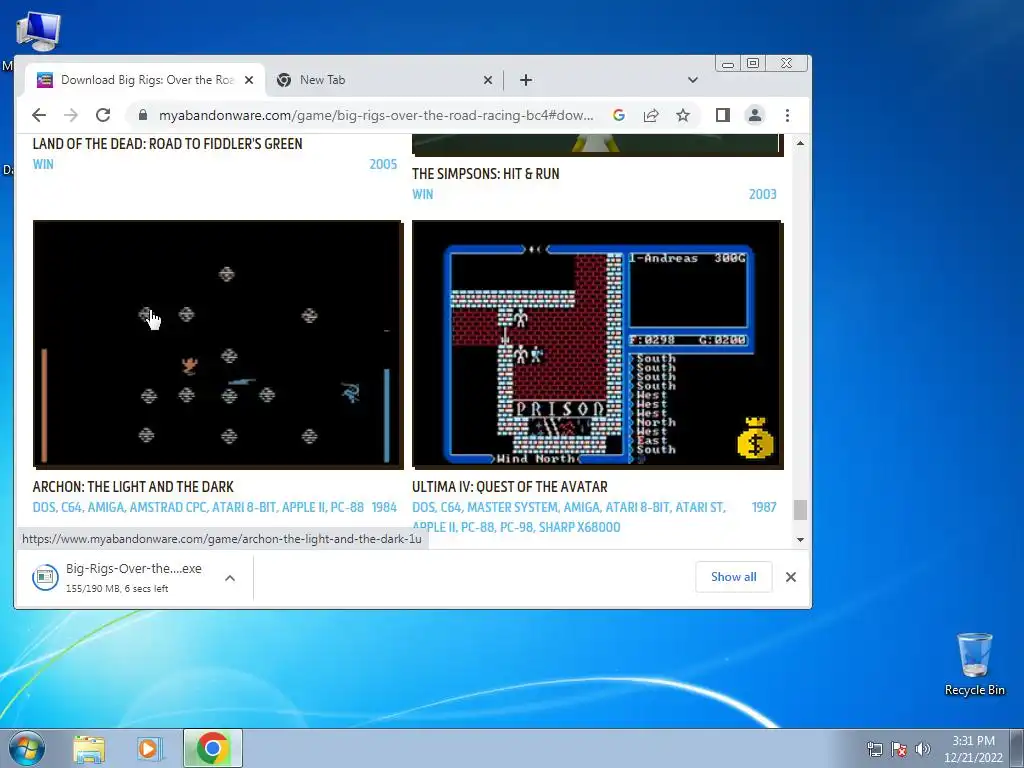The width and height of the screenshot is (1024, 768).
Task: Click the Show desktop button
Action: (1017, 748)
